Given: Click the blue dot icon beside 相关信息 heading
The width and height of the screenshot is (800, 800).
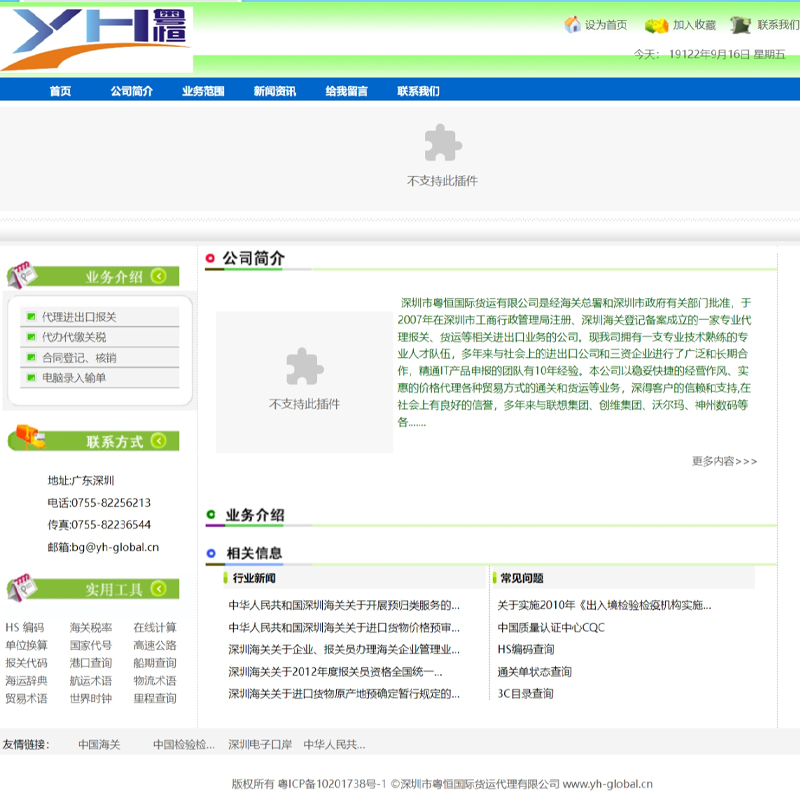Looking at the screenshot, I should coord(209,554).
